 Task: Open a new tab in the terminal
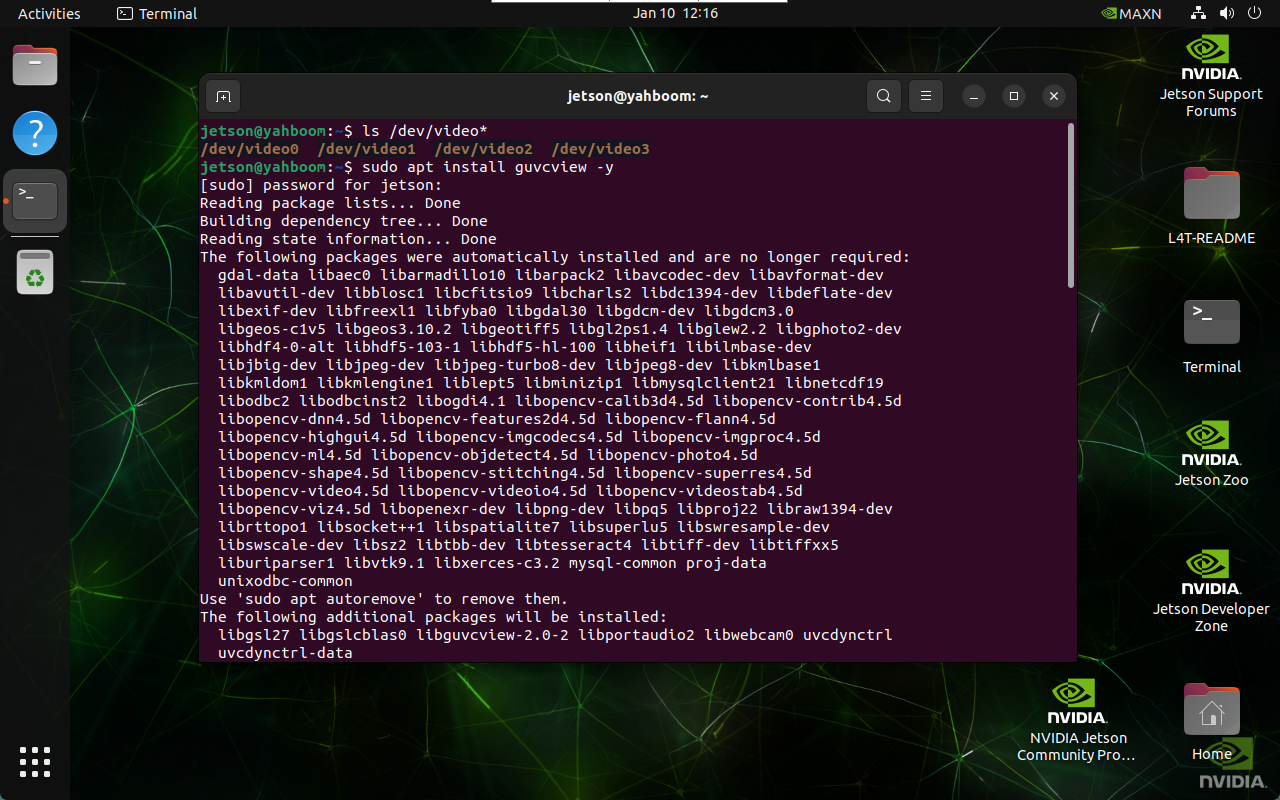click(223, 96)
